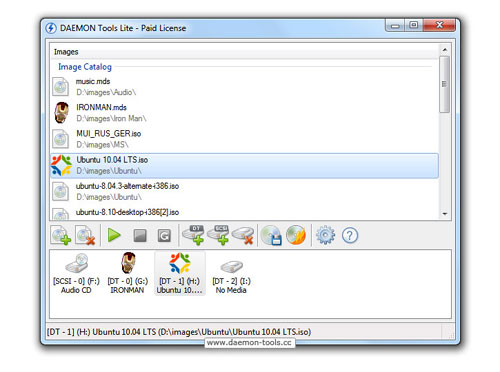Viewport: 500px width, 372px height.
Task: Select music.mds in the Image Catalog
Action: tap(245, 87)
